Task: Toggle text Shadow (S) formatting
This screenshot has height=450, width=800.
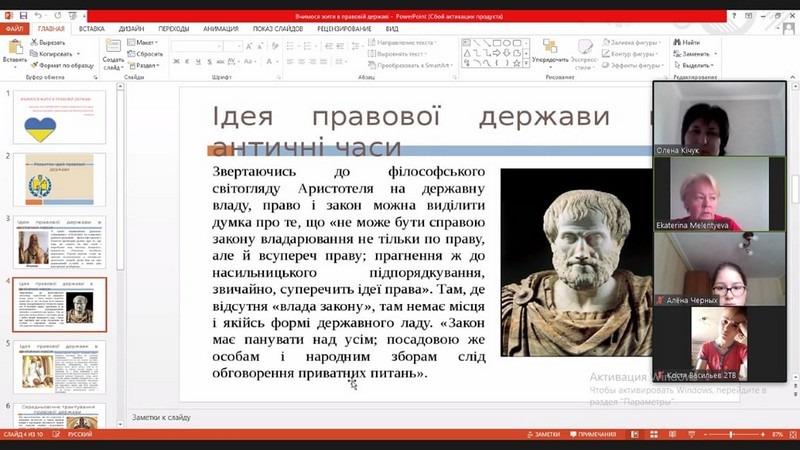Action: pyautogui.click(x=210, y=62)
